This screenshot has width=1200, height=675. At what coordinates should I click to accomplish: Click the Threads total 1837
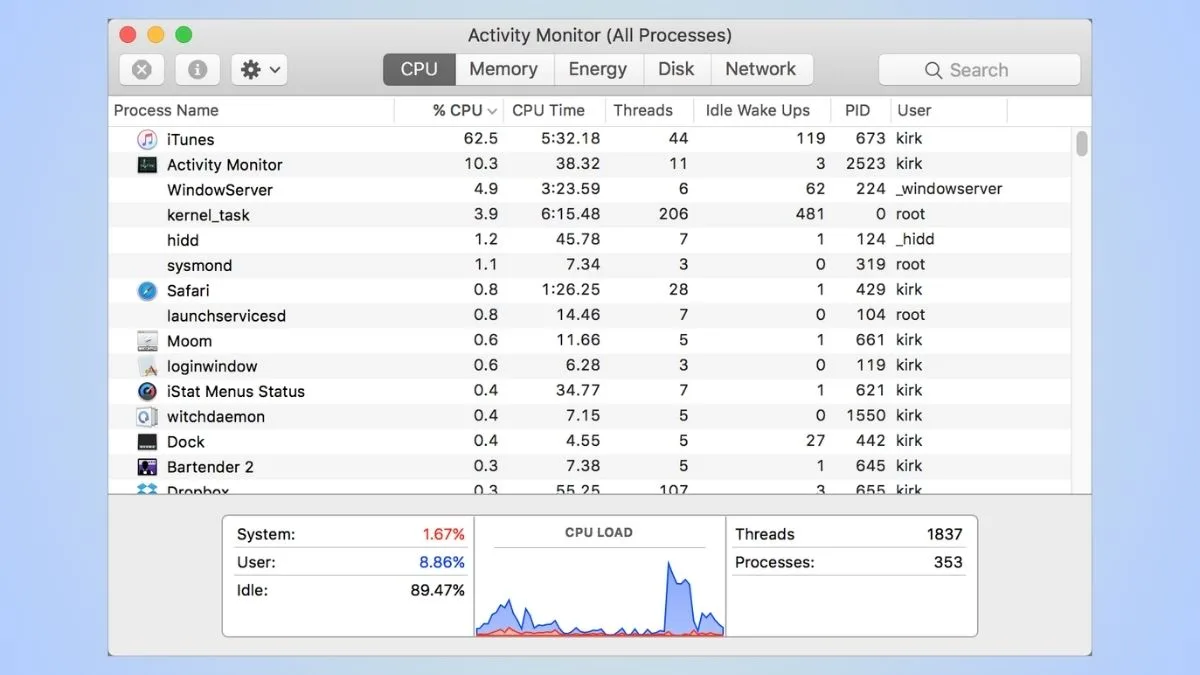[944, 534]
